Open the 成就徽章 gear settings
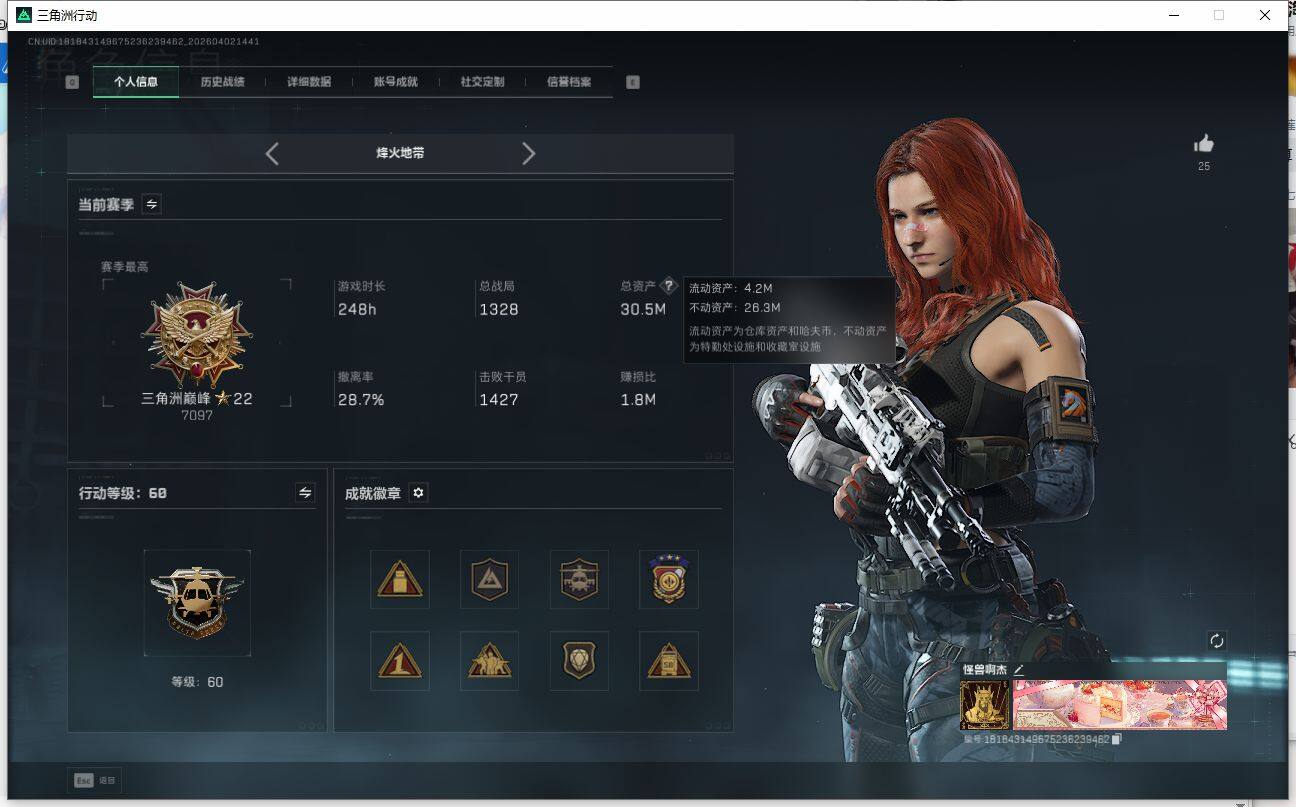 pos(419,493)
